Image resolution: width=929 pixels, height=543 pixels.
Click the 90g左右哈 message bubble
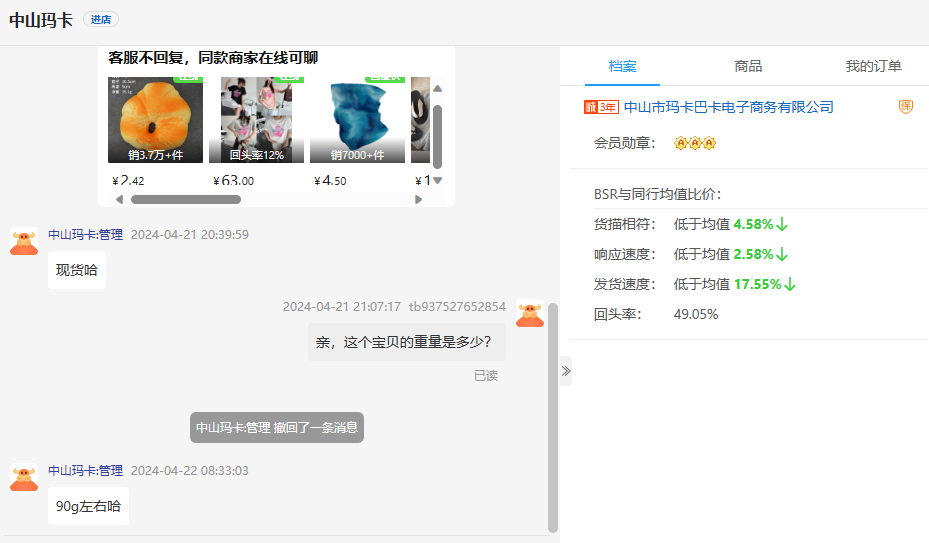tap(88, 506)
